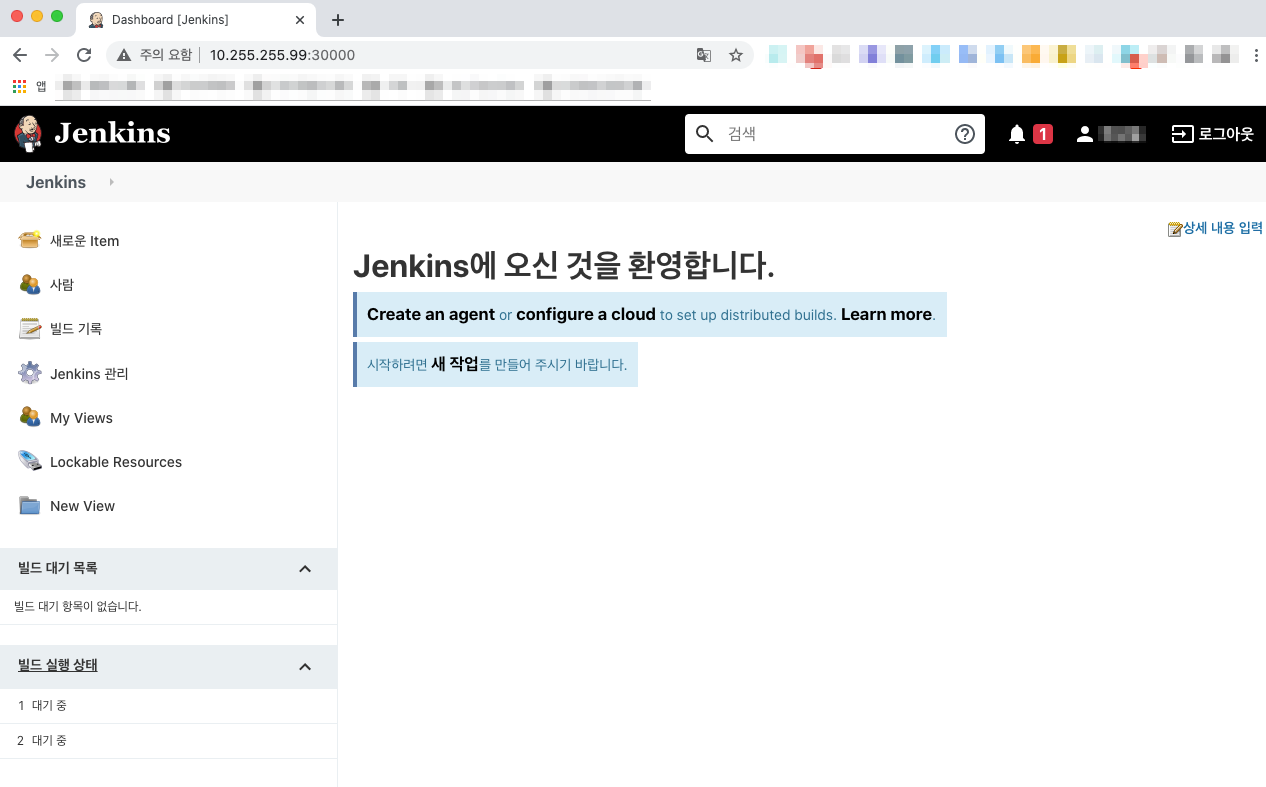
Task: Click the "1 대기 중" executor row
Action: (x=168, y=705)
